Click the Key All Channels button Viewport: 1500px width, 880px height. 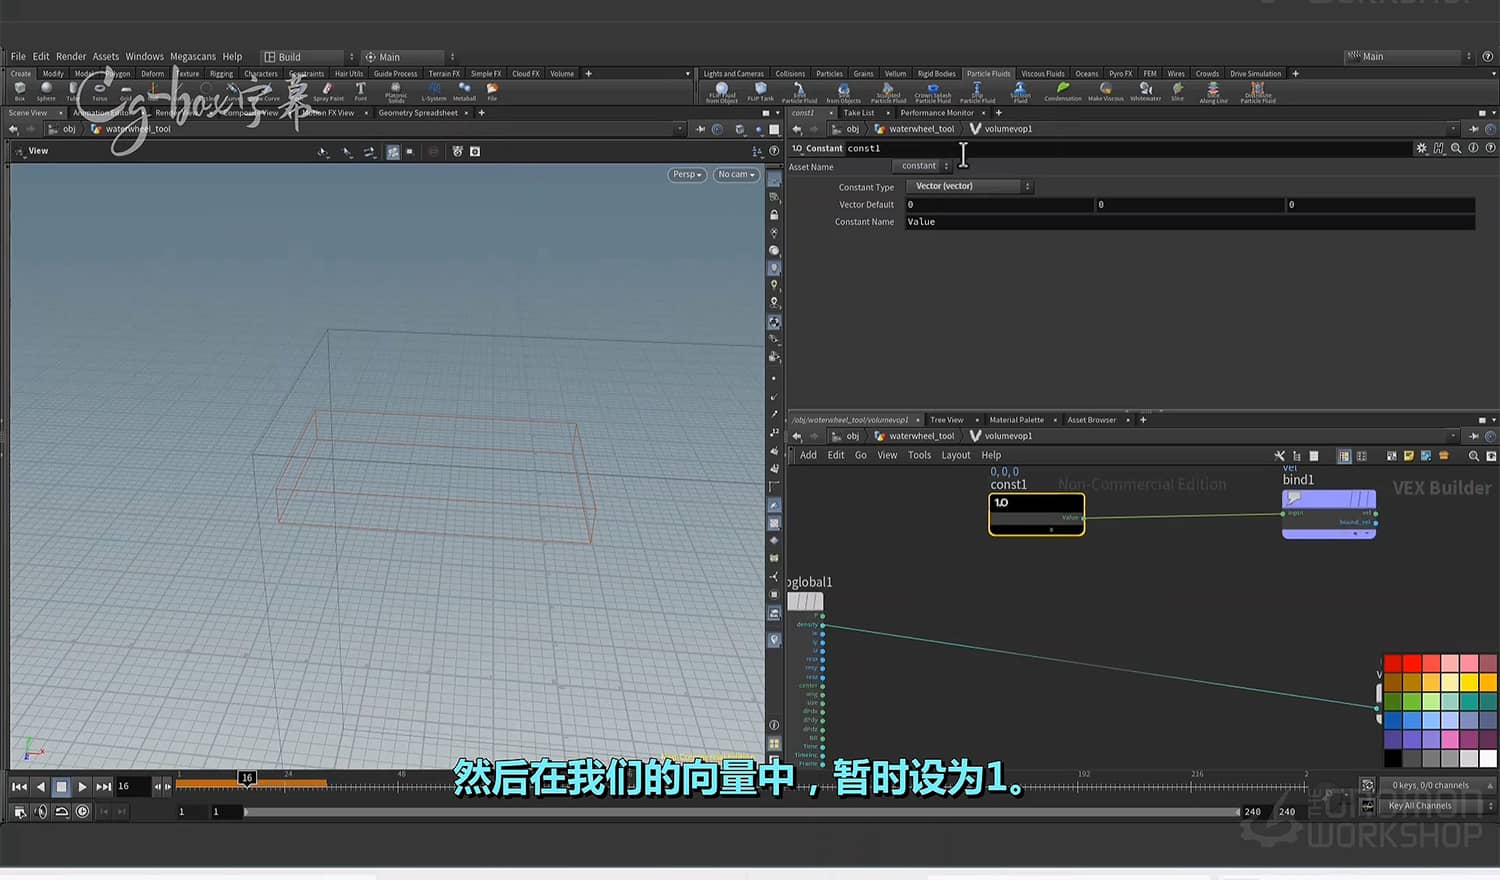point(1420,805)
